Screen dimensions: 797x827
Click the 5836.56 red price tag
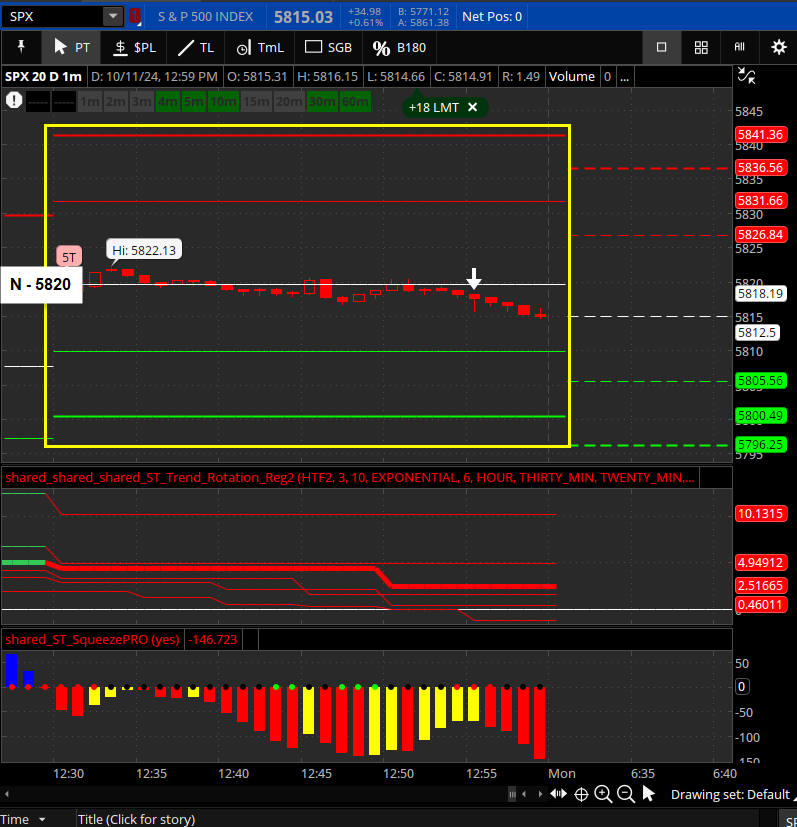tap(760, 168)
